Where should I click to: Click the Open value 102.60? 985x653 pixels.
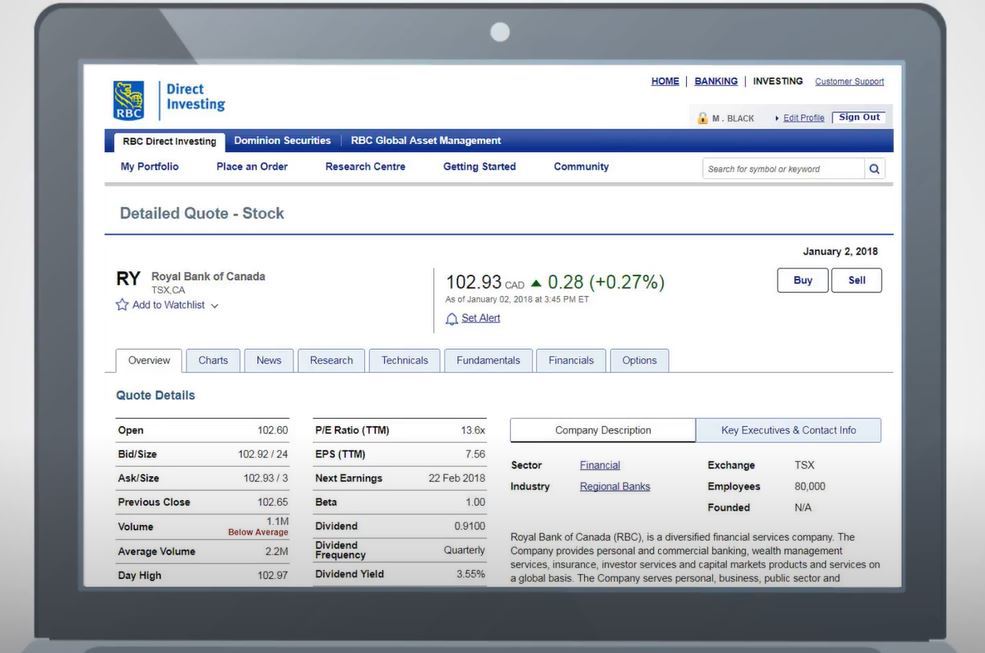tap(273, 431)
